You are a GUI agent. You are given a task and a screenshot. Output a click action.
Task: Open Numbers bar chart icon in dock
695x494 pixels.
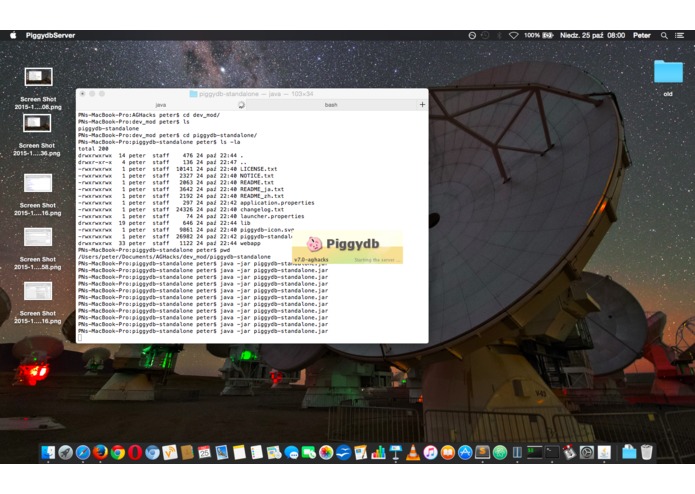click(x=378, y=453)
